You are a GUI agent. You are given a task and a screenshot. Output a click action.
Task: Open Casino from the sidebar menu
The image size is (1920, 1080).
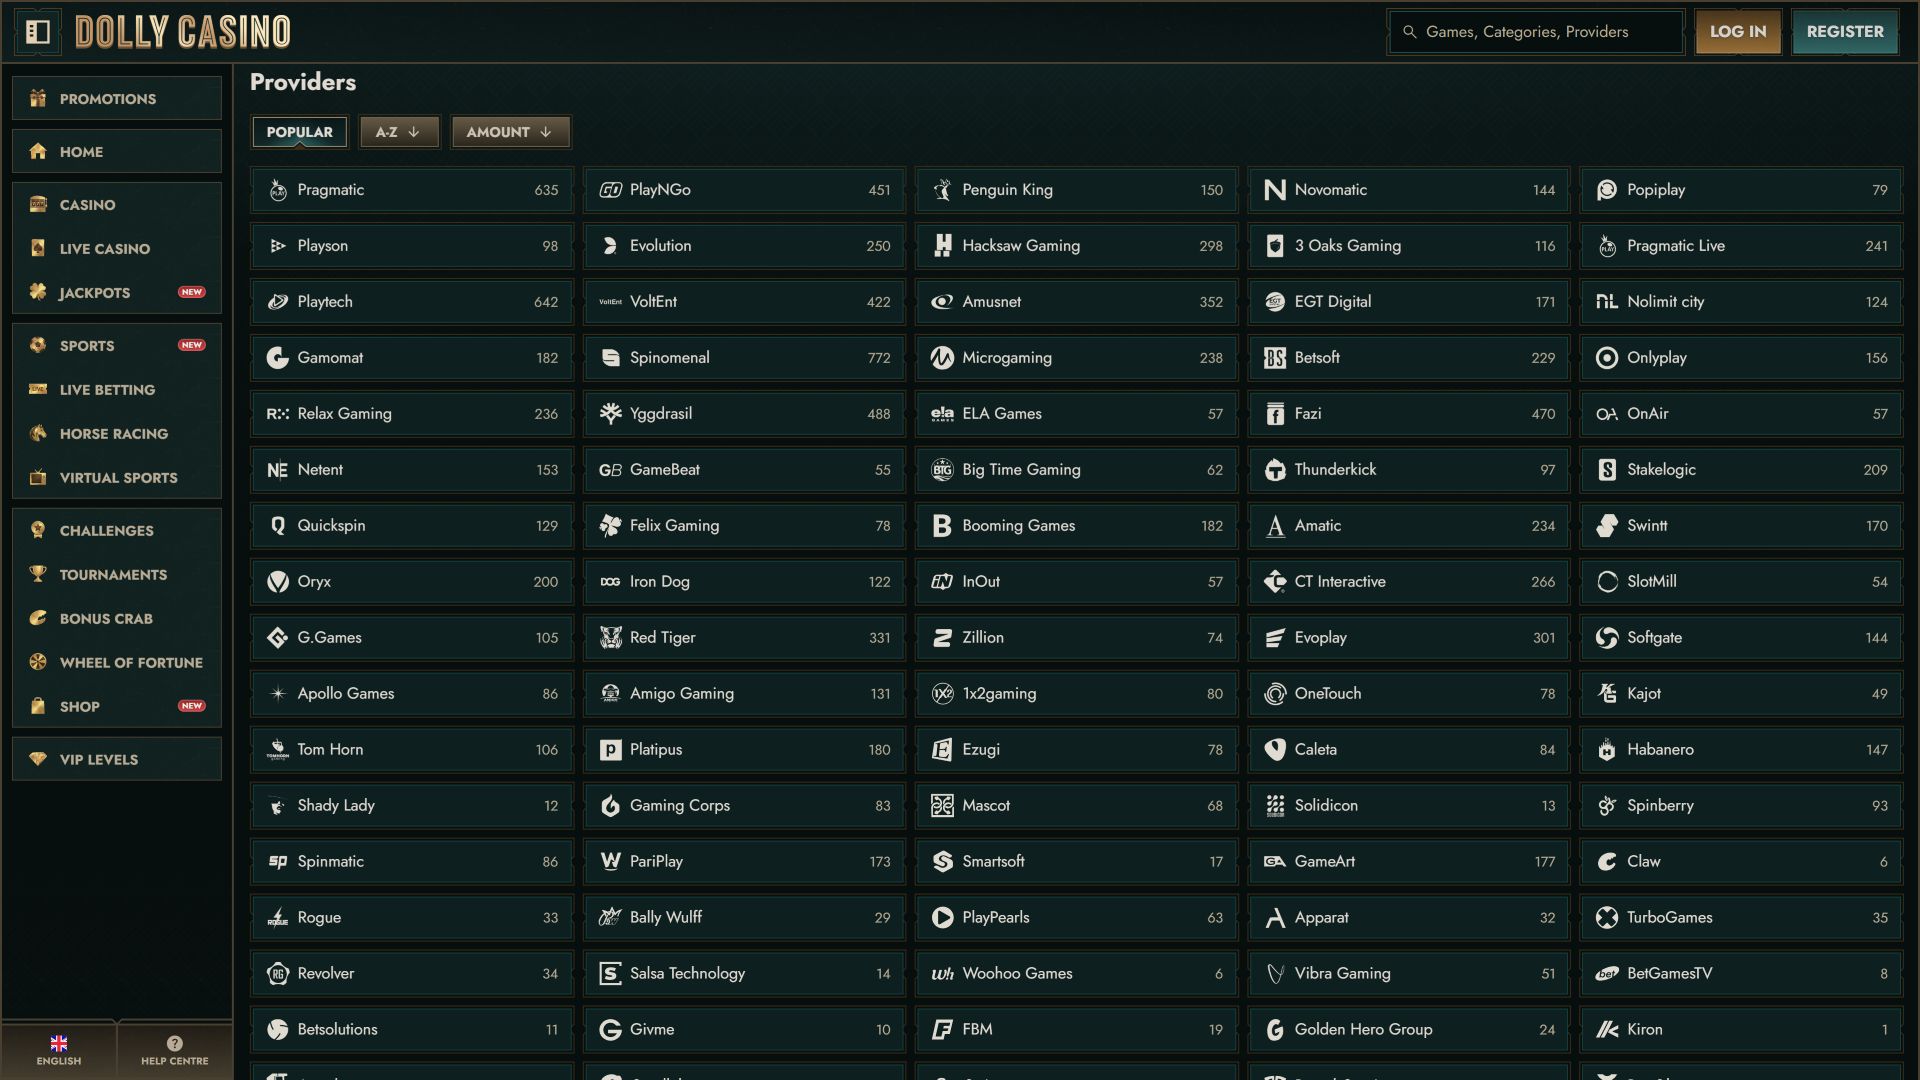coord(117,204)
